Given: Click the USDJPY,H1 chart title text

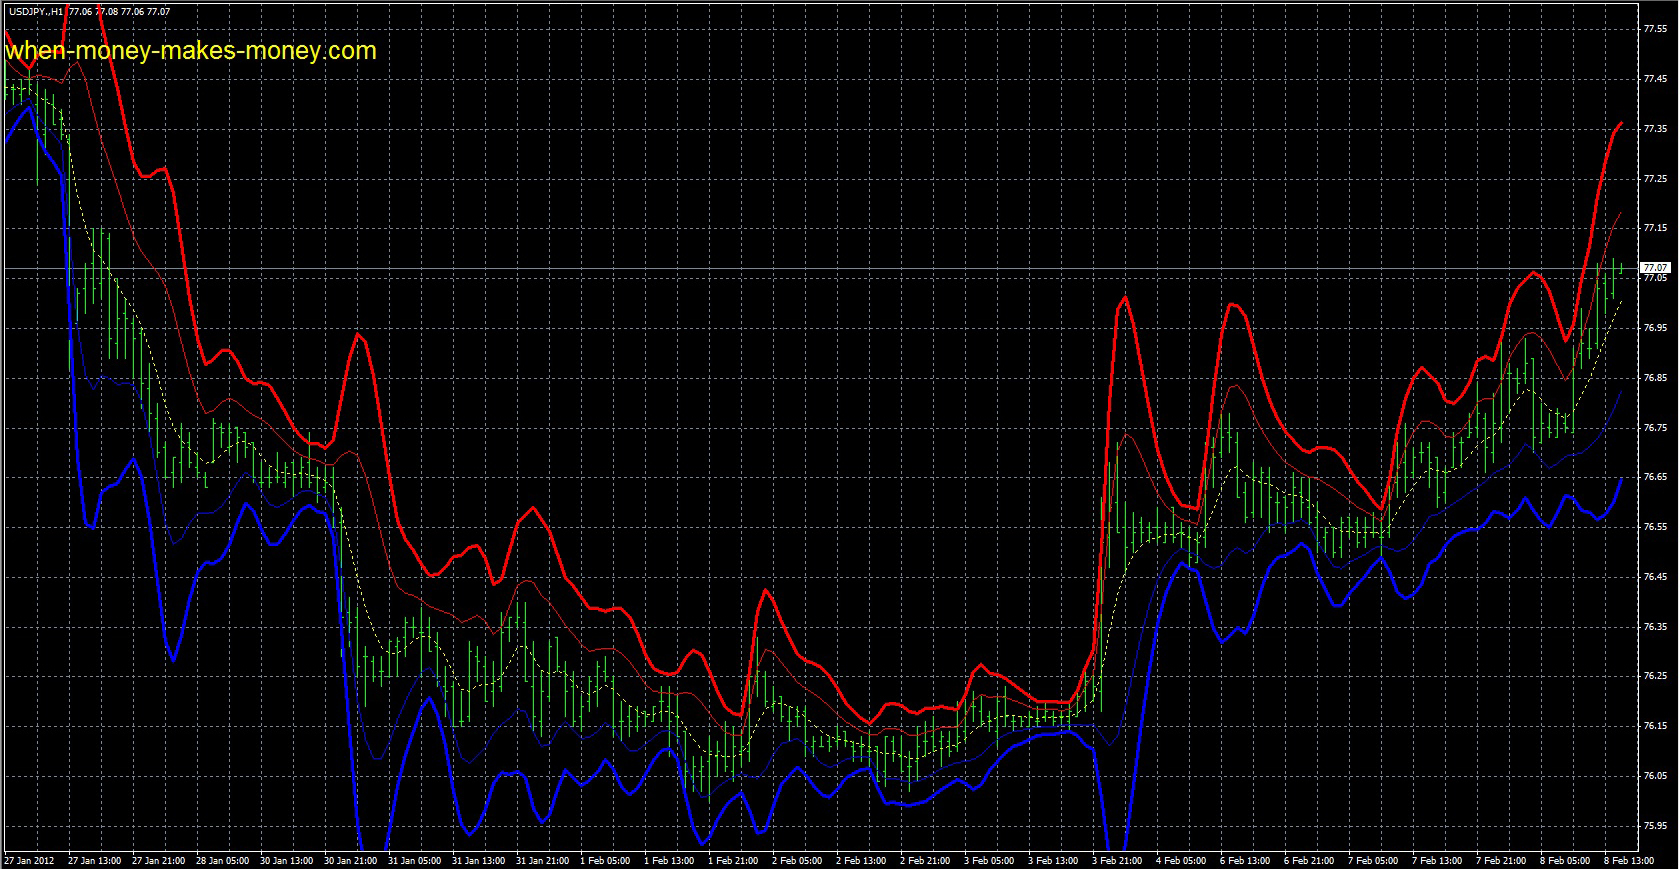Looking at the screenshot, I should point(34,12).
